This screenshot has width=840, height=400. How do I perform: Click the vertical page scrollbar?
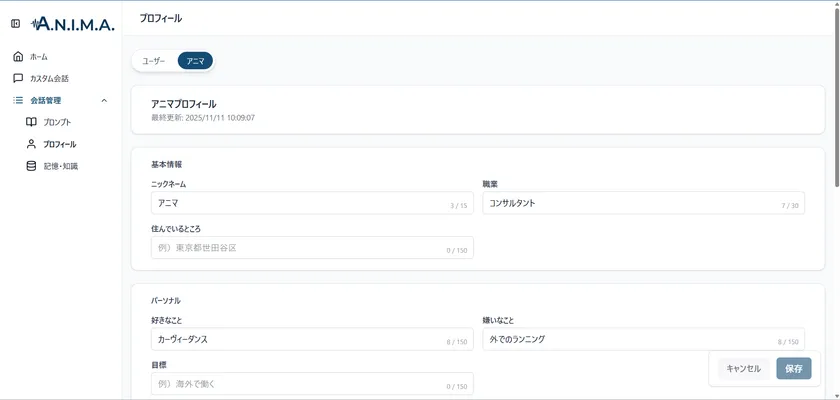pyautogui.click(x=836, y=99)
